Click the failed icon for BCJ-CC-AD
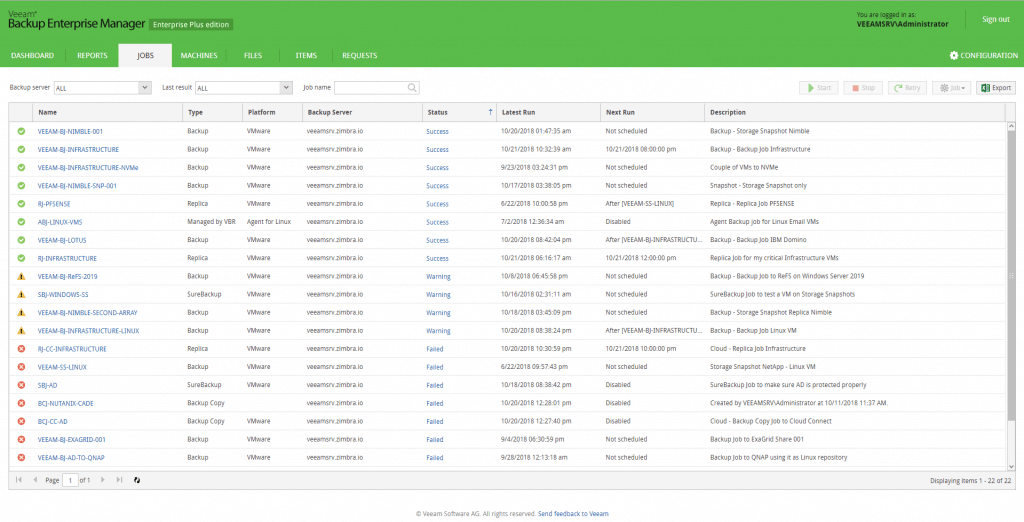The image size is (1024, 522). click(x=21, y=421)
